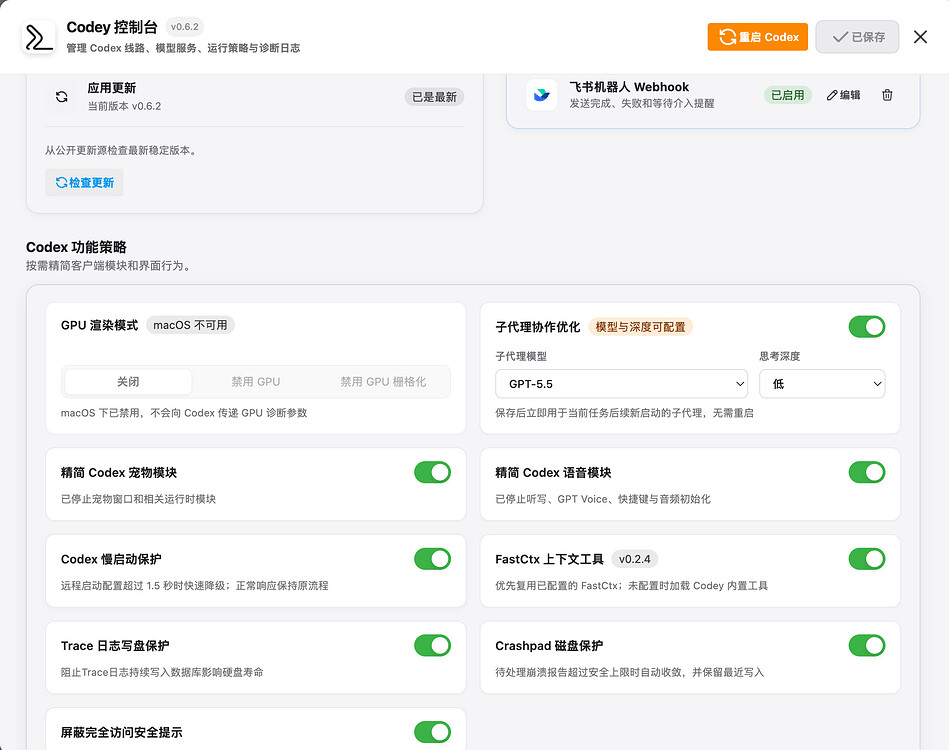
Task: Click the 已保存 saved button
Action: 857,37
